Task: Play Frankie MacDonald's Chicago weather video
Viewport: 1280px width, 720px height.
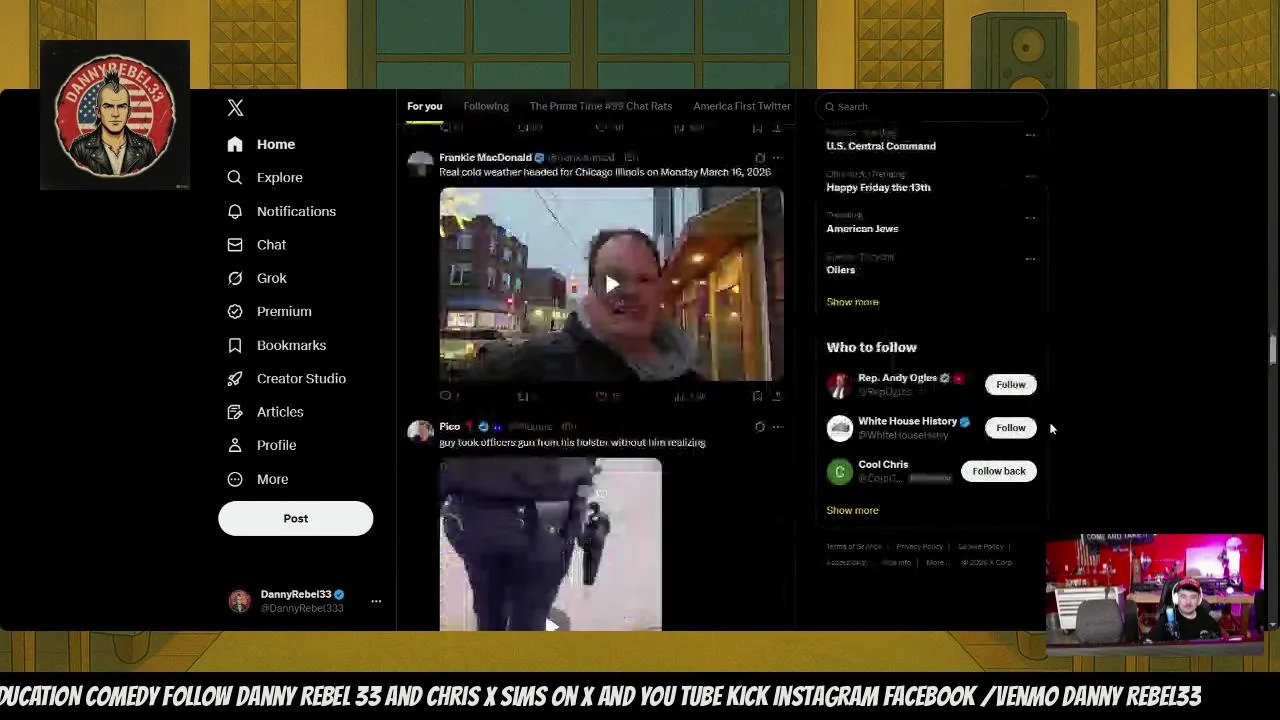Action: click(x=612, y=284)
